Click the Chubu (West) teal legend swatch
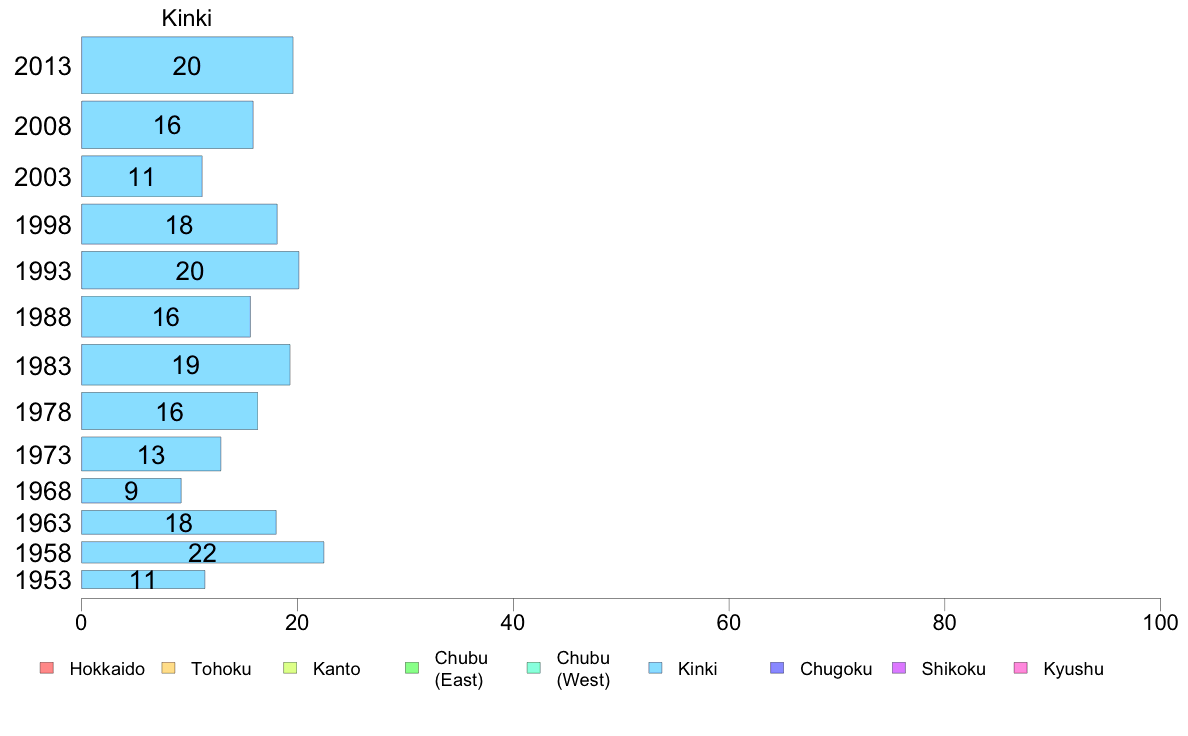 [x=533, y=668]
